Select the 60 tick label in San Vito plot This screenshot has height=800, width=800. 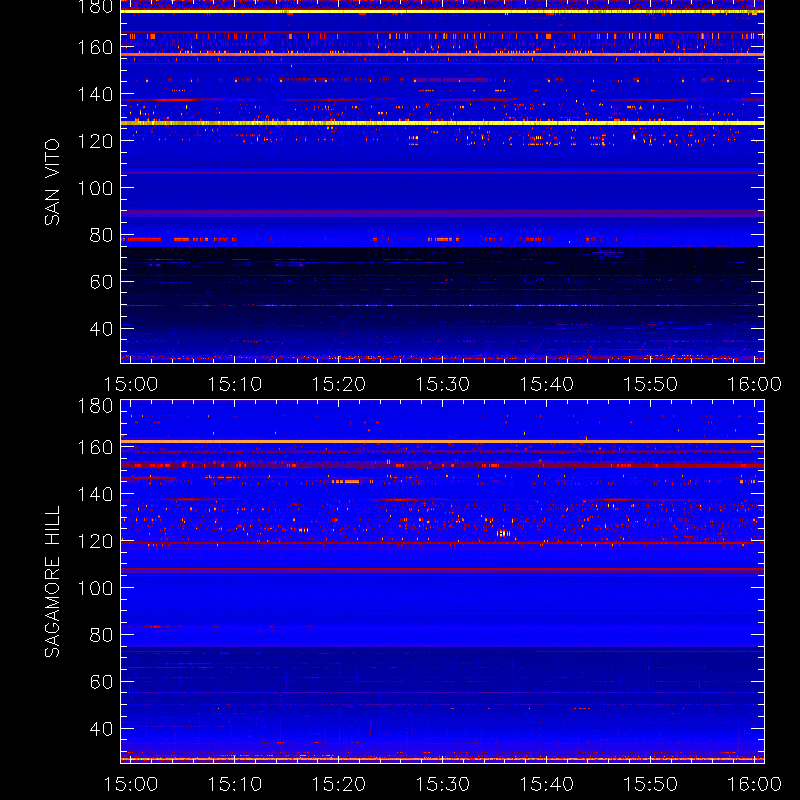(x=101, y=282)
